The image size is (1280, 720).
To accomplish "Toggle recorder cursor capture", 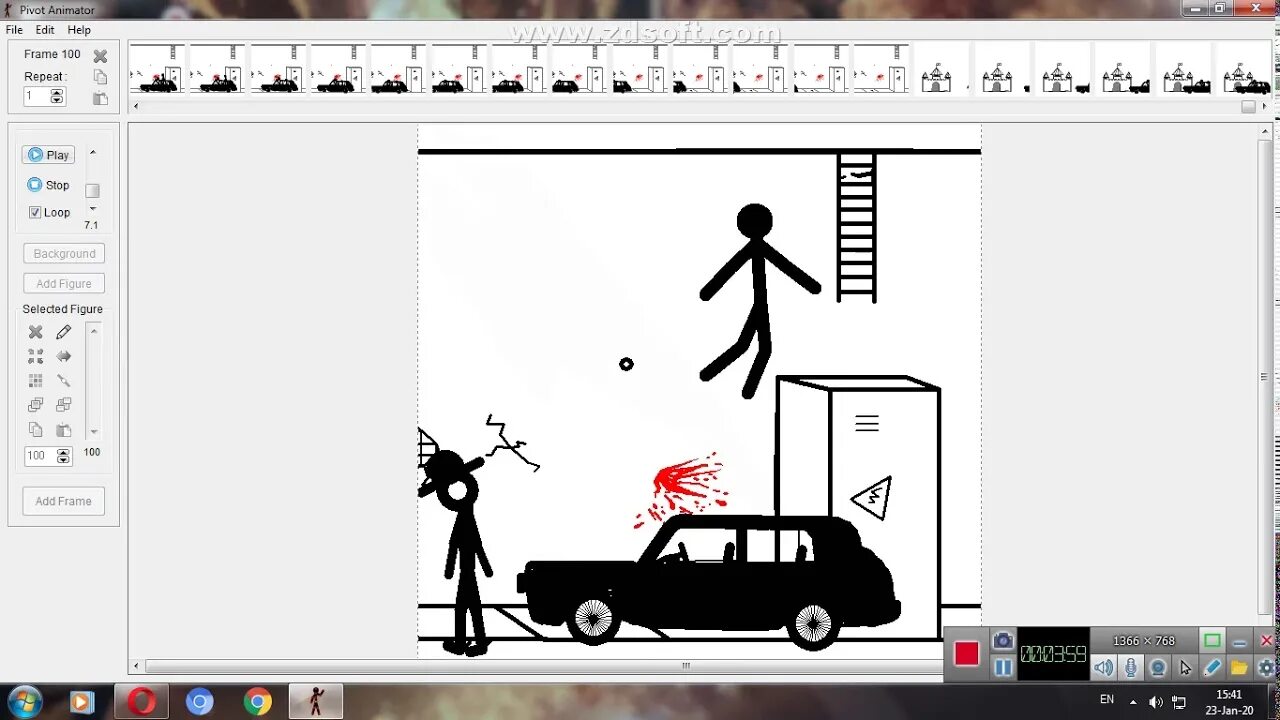I will coord(1185,667).
